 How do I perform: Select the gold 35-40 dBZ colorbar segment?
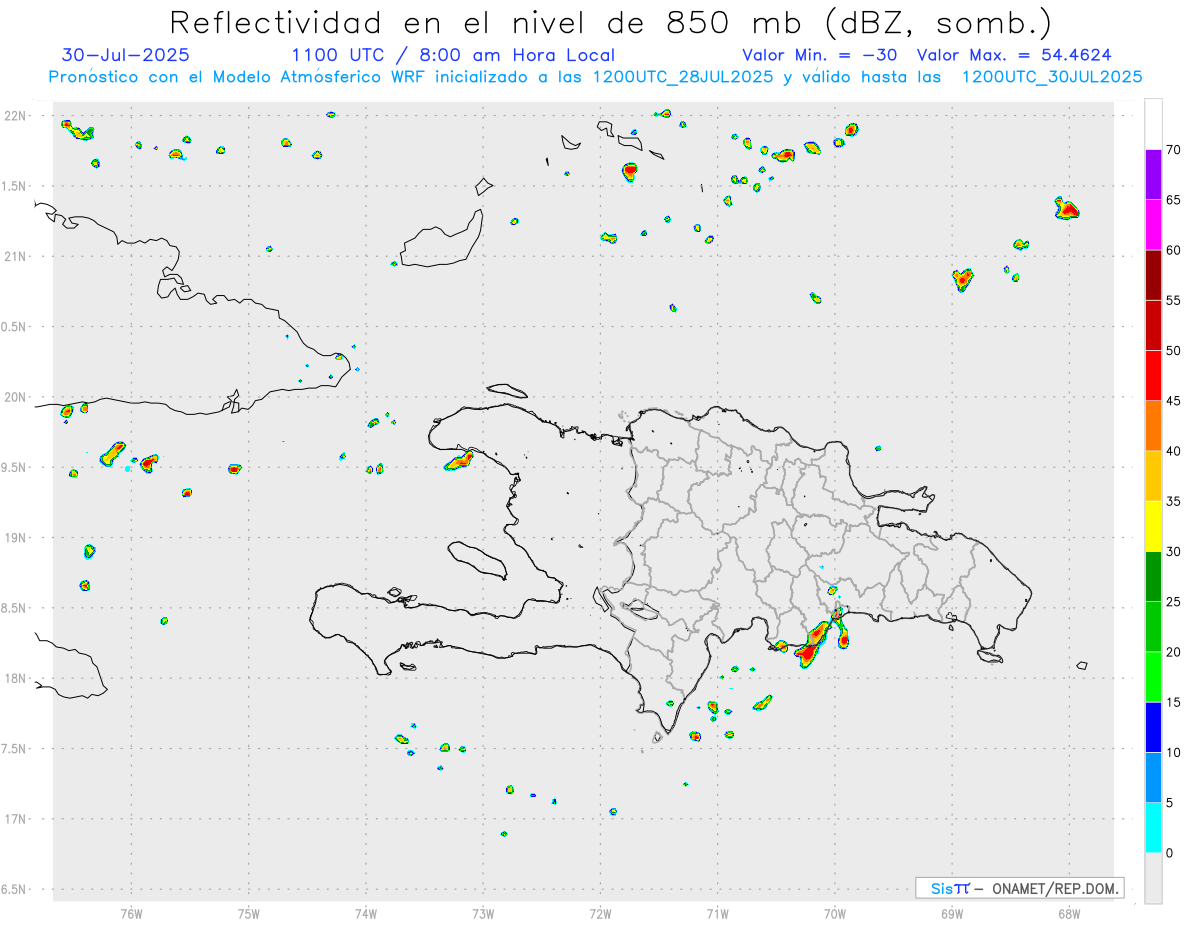[x=1153, y=476]
